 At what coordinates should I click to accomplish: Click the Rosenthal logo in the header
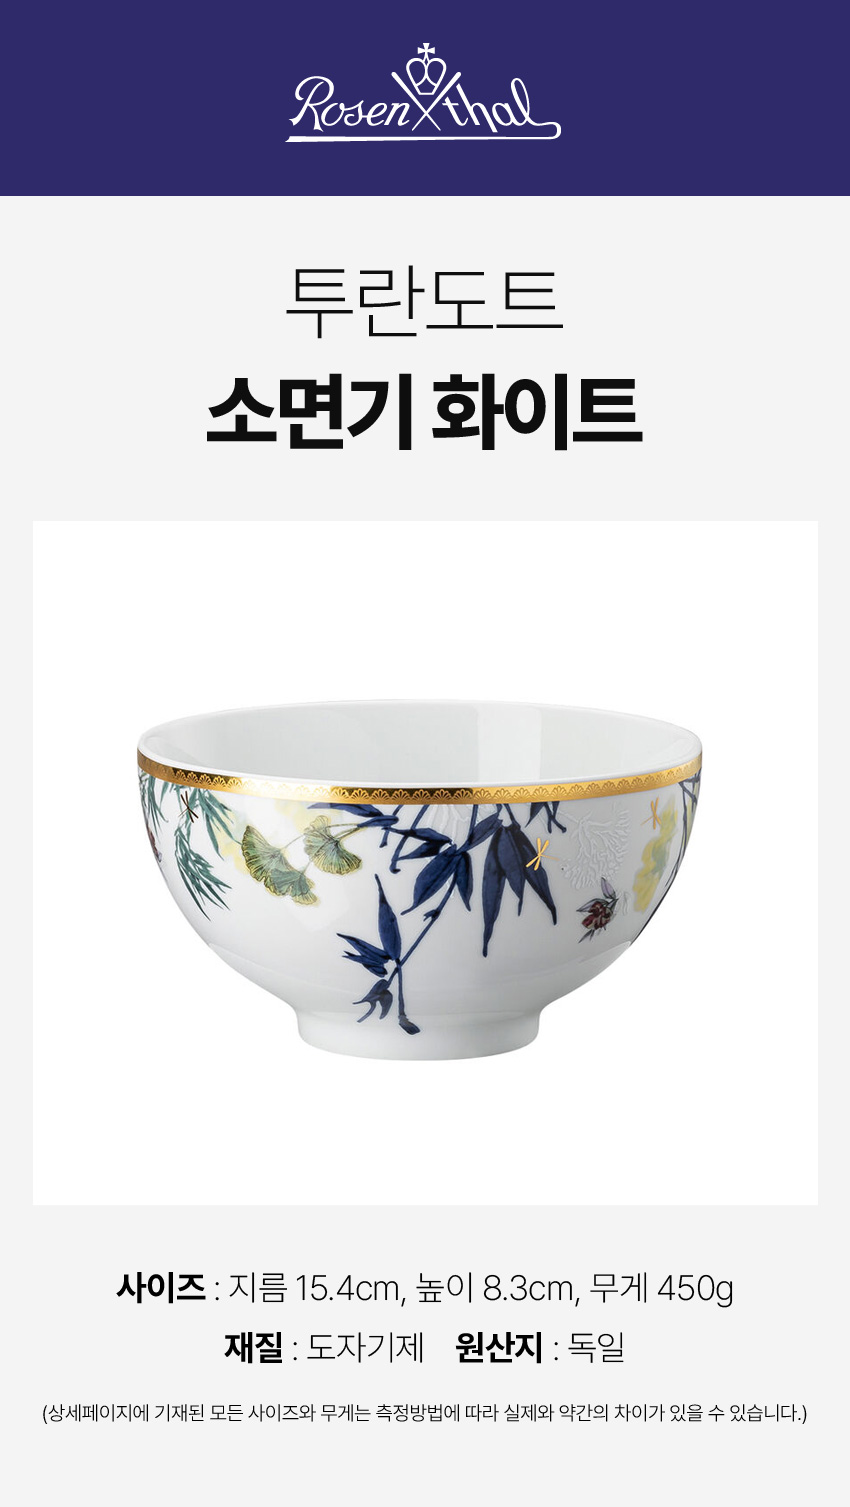(x=424, y=93)
